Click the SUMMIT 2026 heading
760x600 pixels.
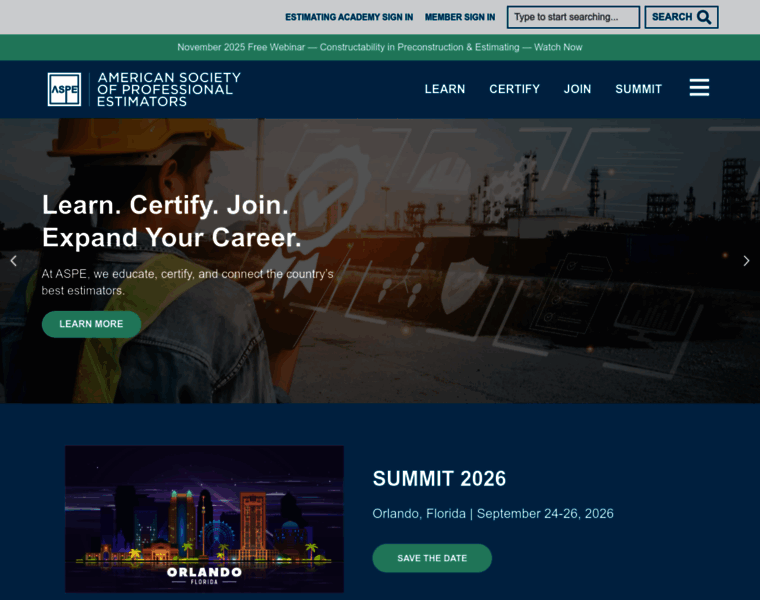pos(439,479)
